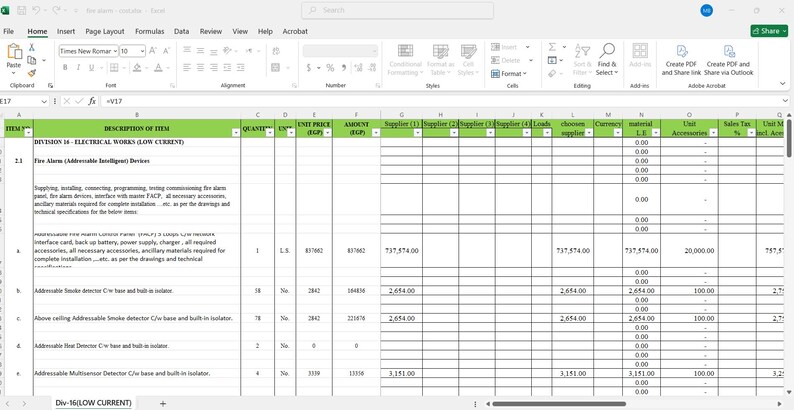Click the Search box in title bar
The width and height of the screenshot is (794, 410).
[398, 10]
